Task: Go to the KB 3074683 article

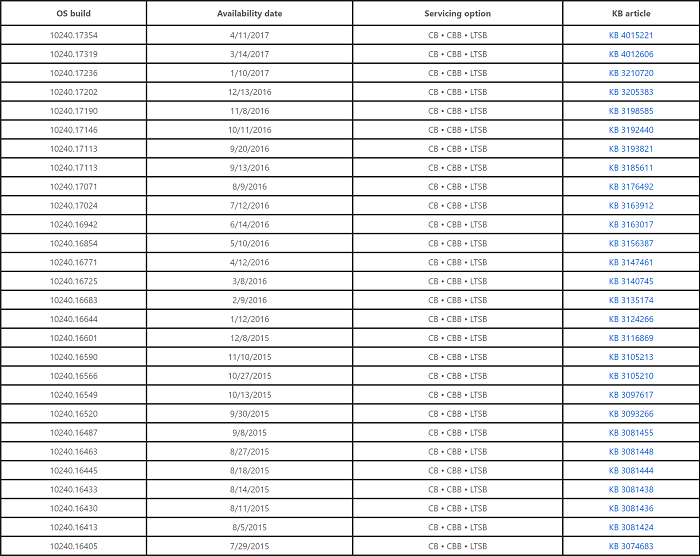Action: (631, 546)
